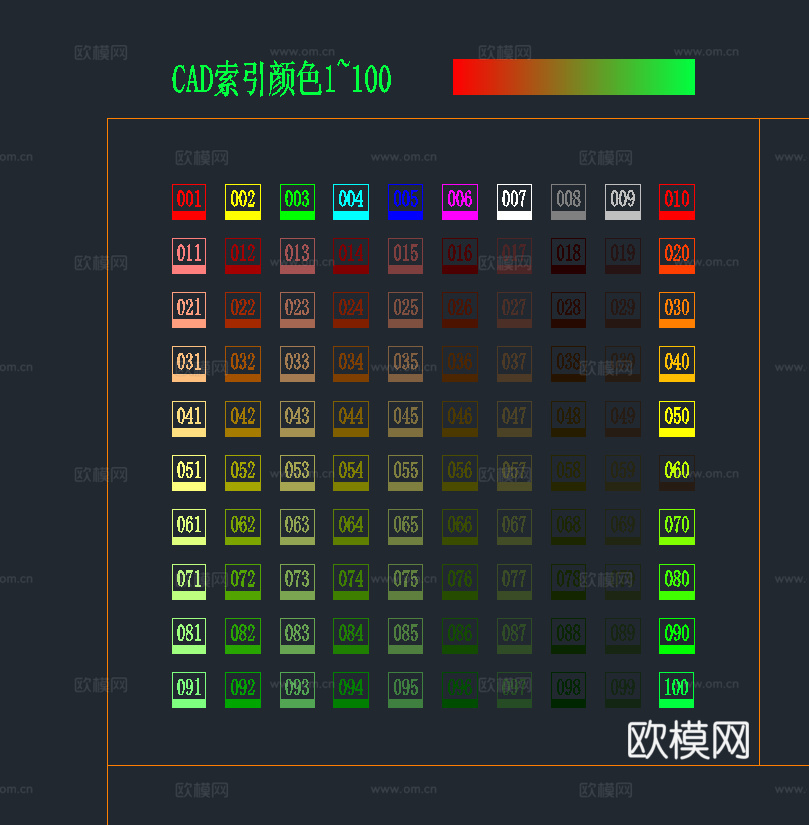809x825 pixels.
Task: Select color swatch 001 red
Action: click(188, 201)
